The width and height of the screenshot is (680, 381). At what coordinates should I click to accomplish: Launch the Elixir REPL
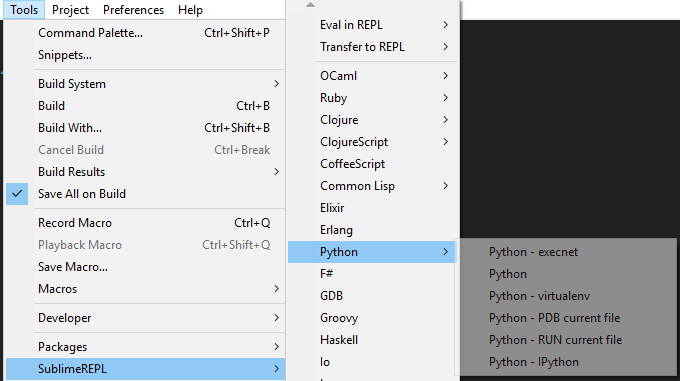(372, 208)
